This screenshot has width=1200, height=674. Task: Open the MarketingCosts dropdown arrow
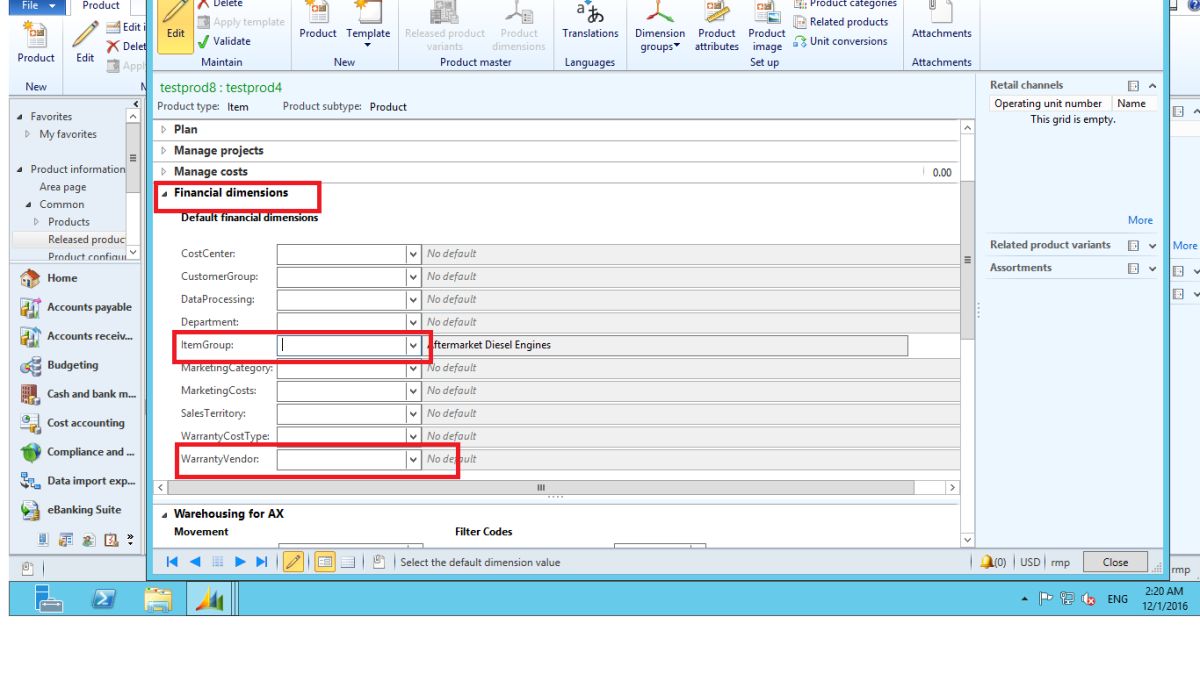coord(413,391)
